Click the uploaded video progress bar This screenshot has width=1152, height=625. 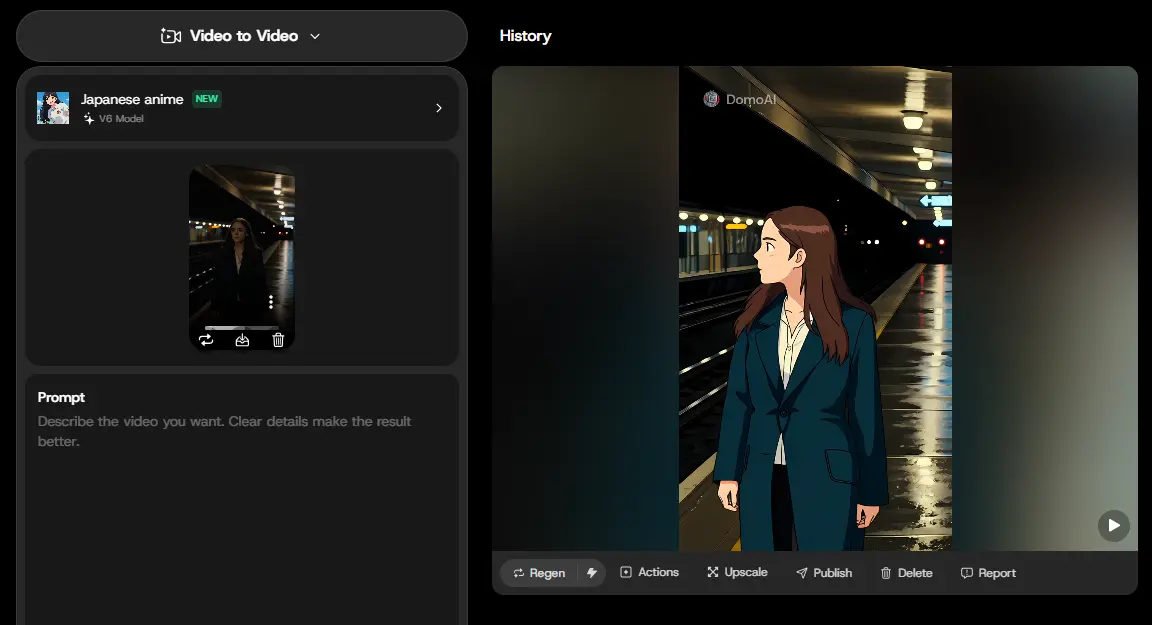(242, 328)
